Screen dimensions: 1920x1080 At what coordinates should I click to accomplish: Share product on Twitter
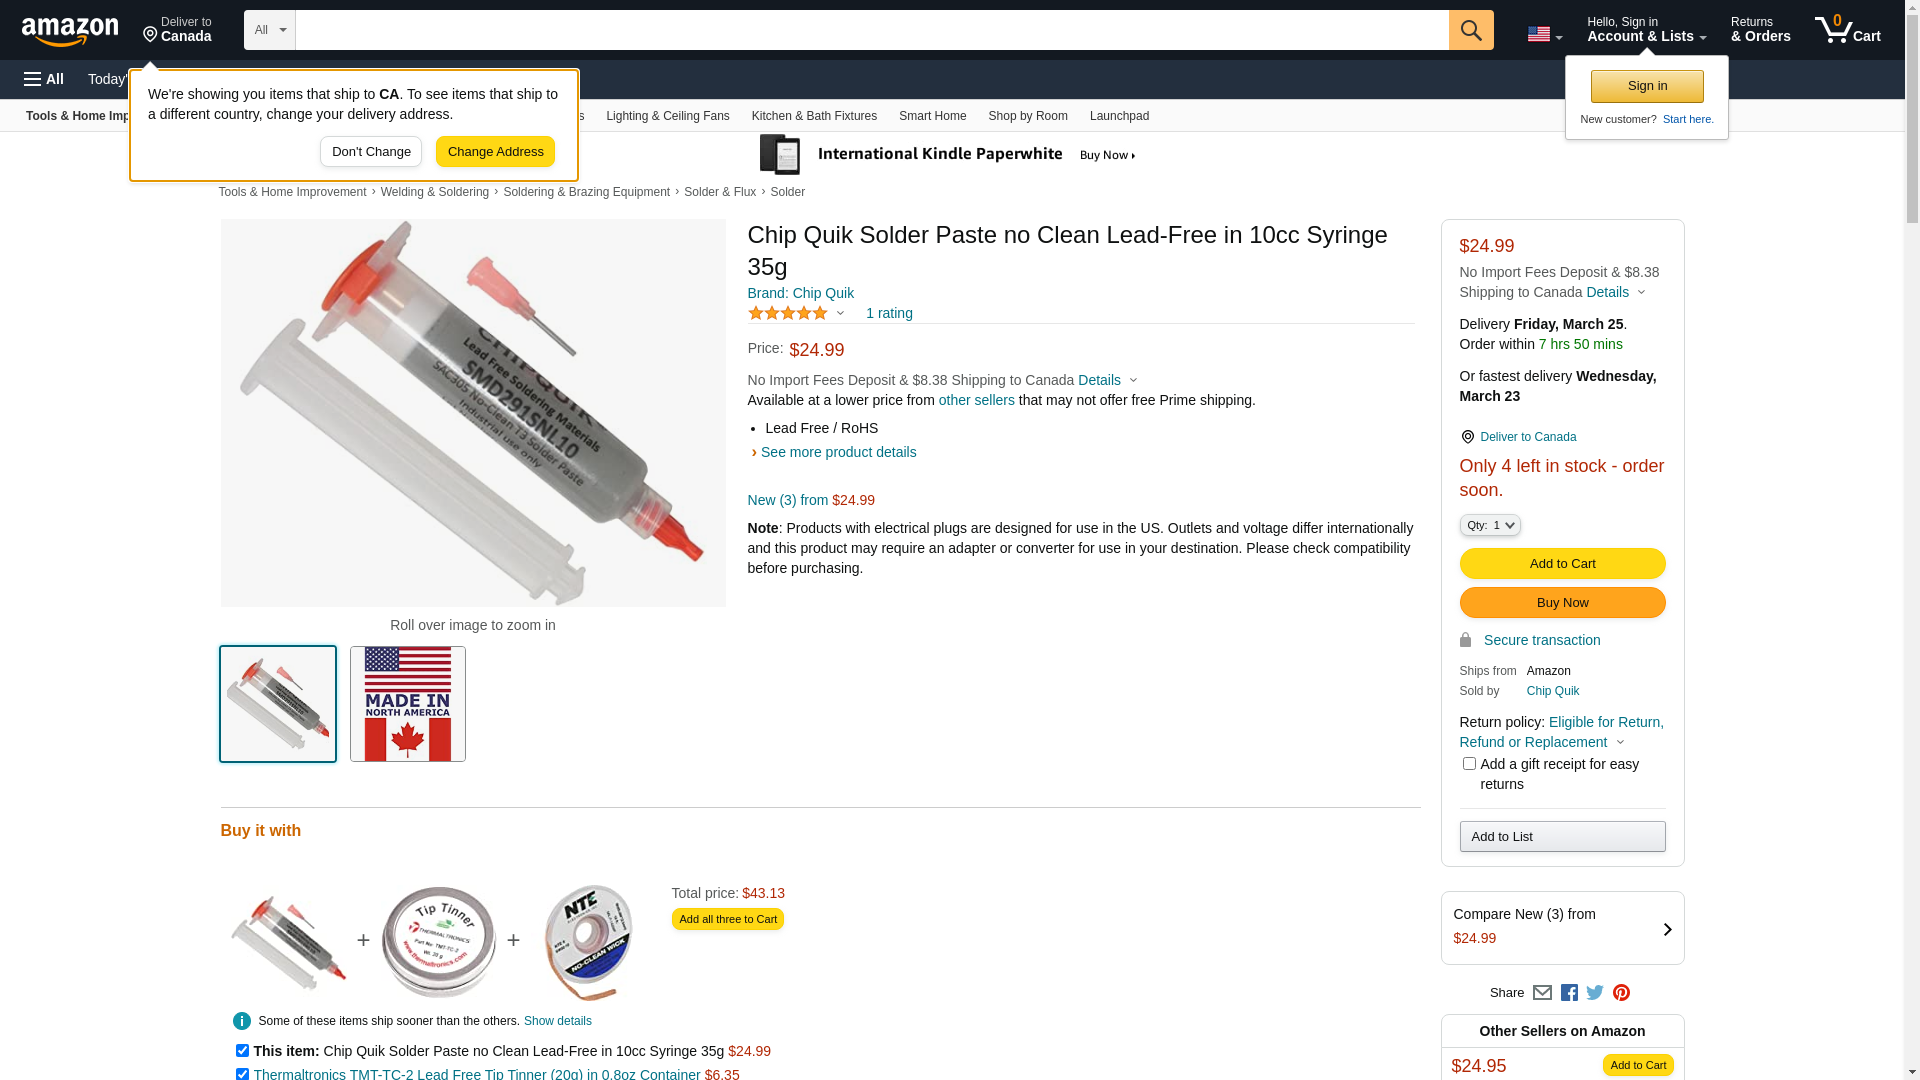pos(1595,993)
